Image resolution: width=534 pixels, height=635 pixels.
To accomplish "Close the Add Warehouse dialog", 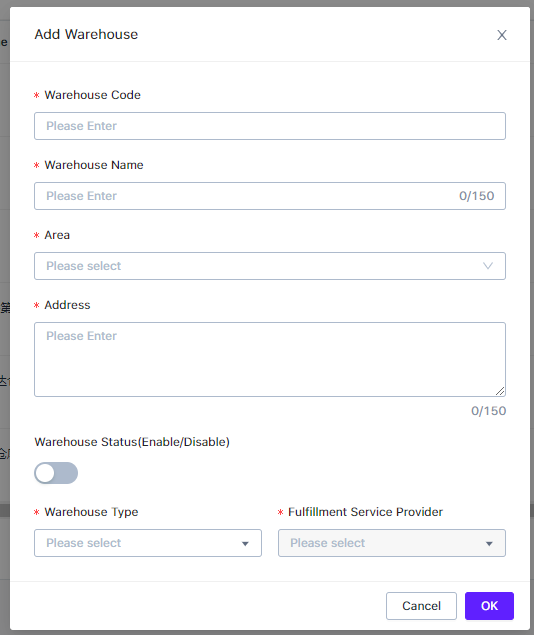I will click(502, 35).
